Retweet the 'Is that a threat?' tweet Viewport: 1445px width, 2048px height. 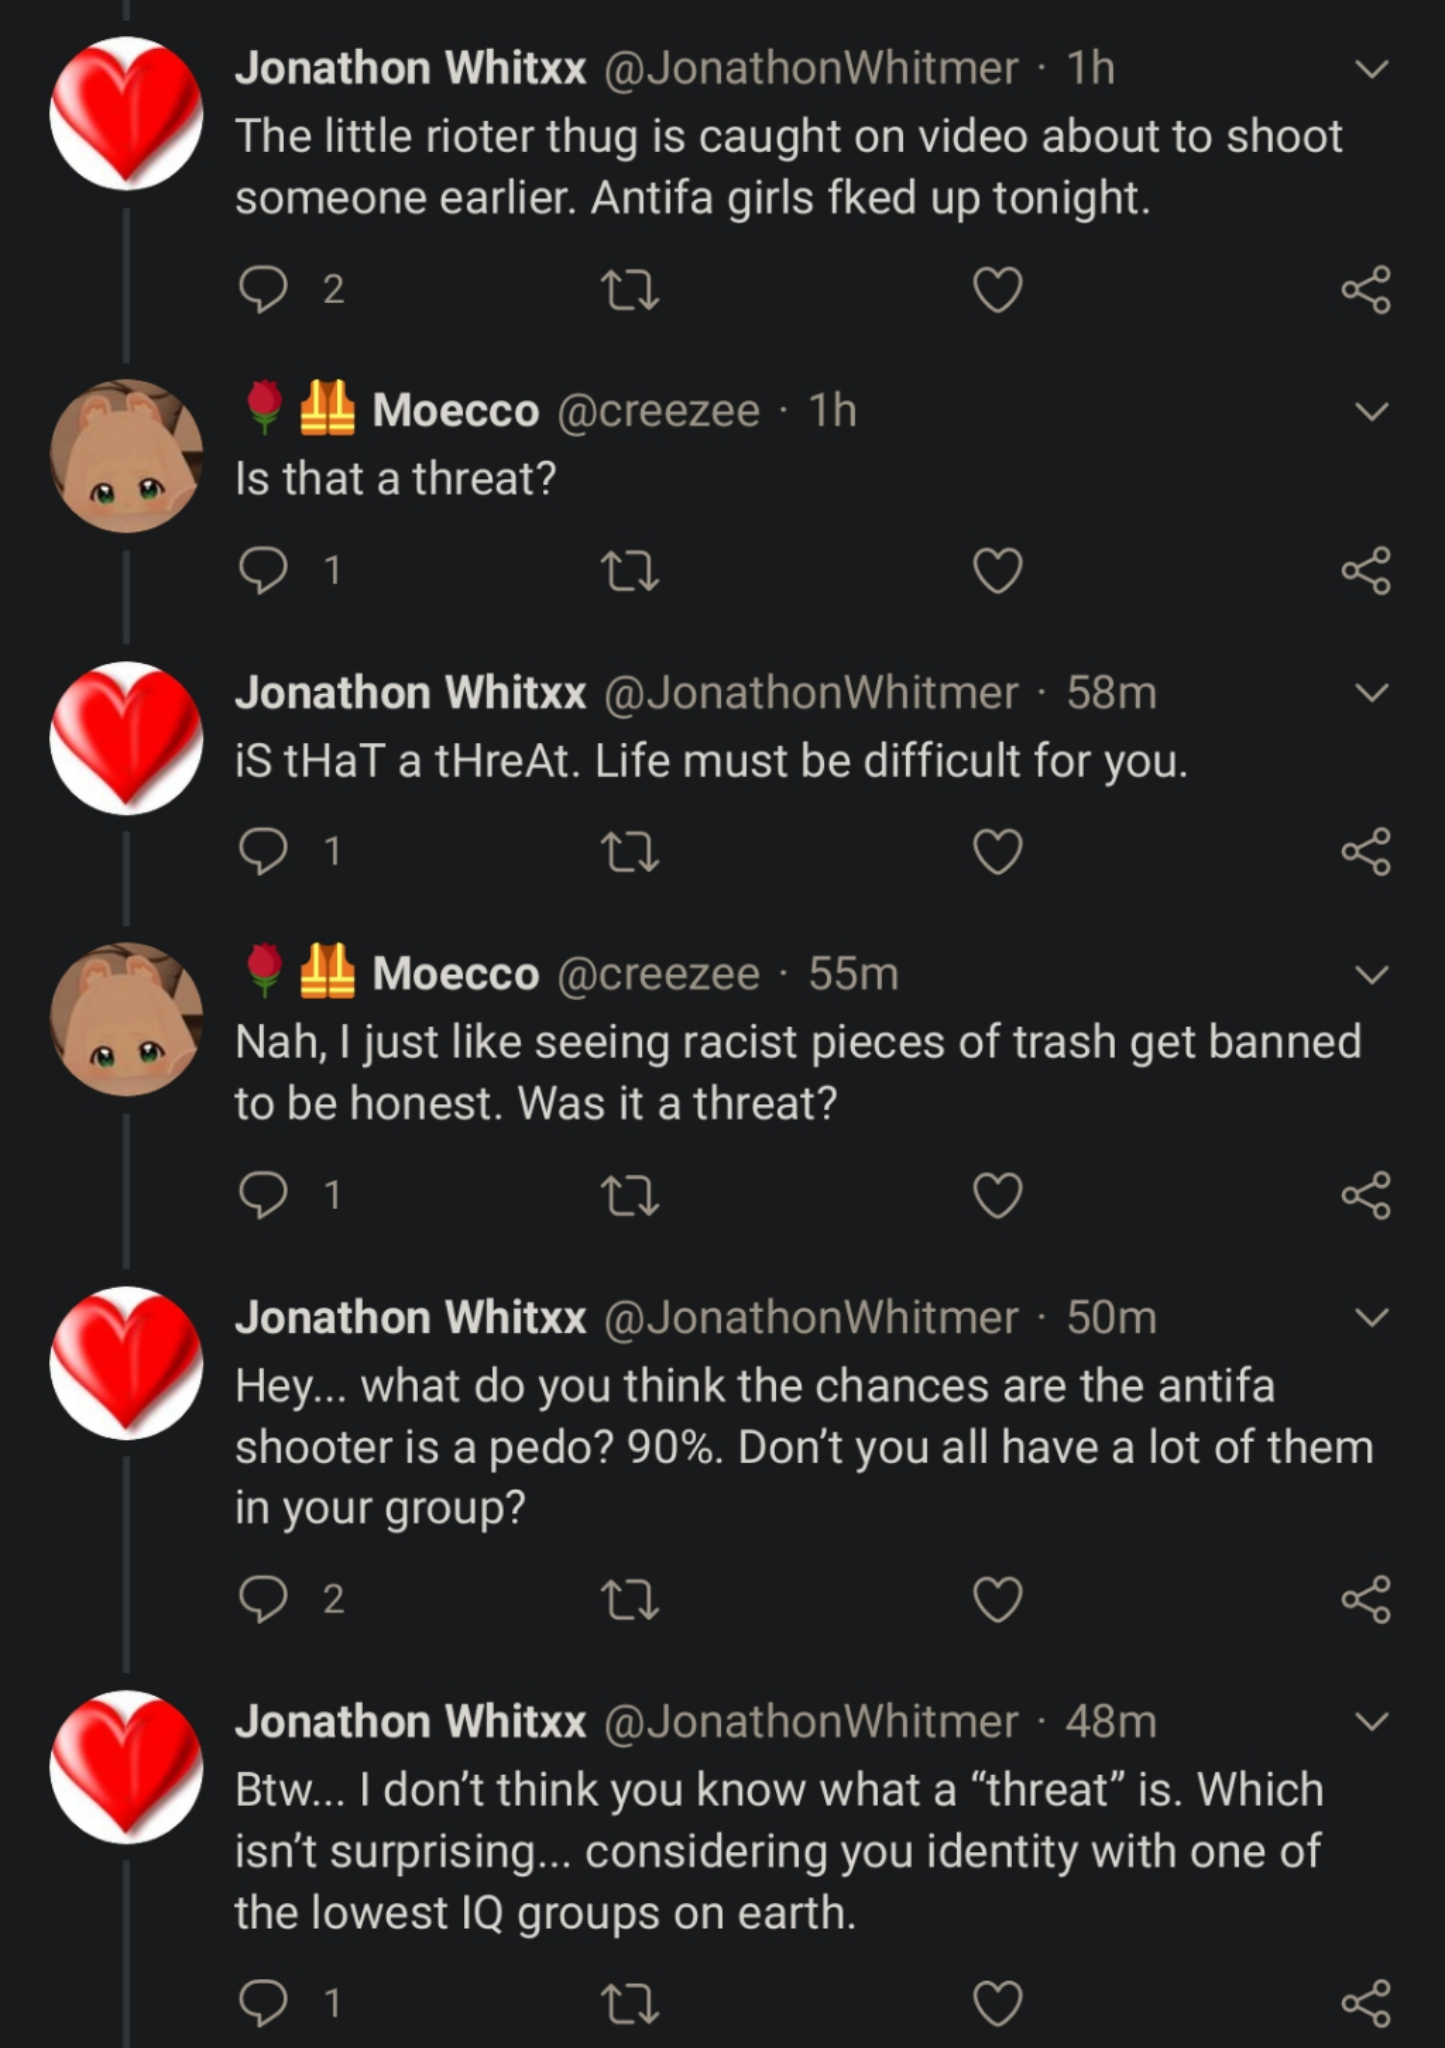(x=629, y=572)
